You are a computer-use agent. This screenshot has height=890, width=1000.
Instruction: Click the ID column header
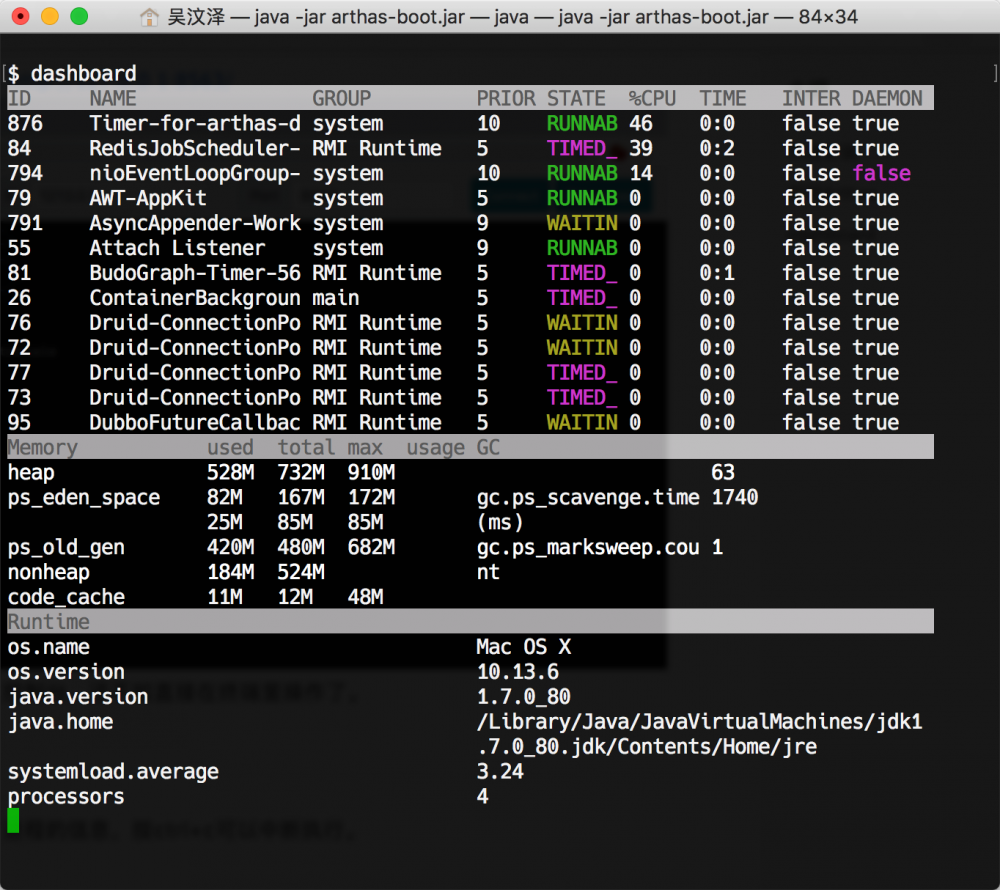click(x=19, y=98)
